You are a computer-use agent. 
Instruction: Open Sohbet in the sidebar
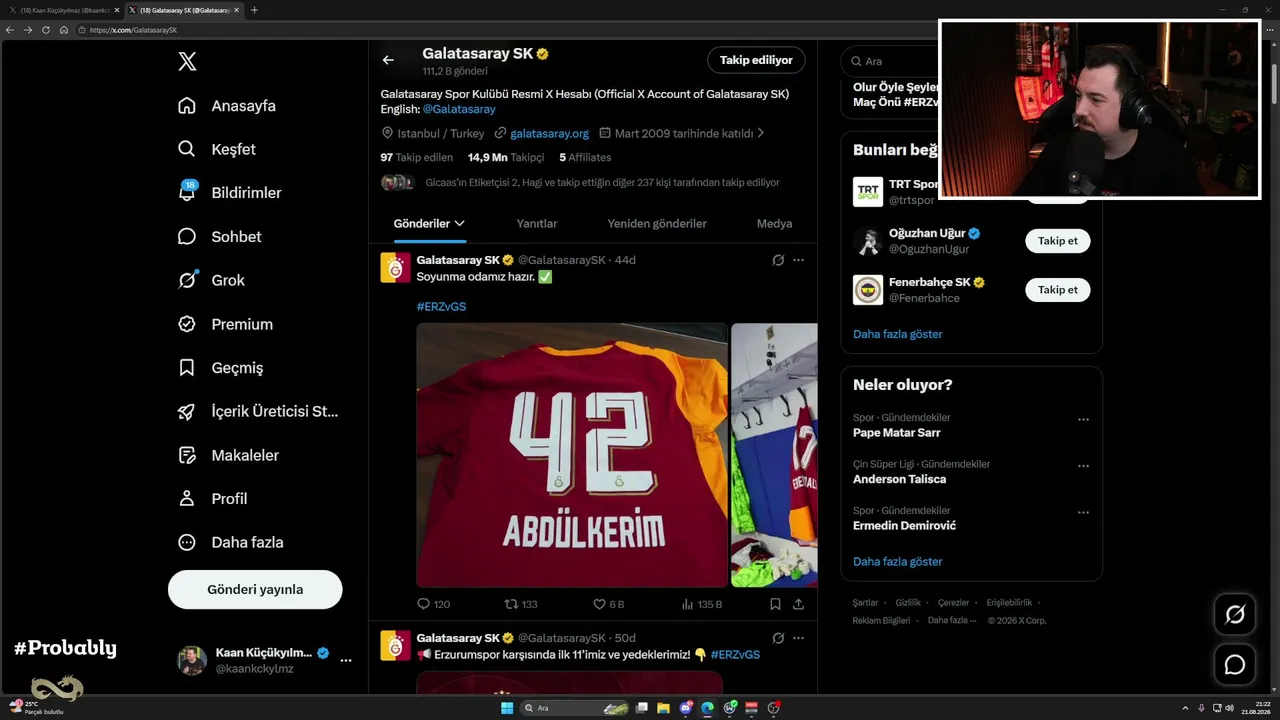(219, 237)
